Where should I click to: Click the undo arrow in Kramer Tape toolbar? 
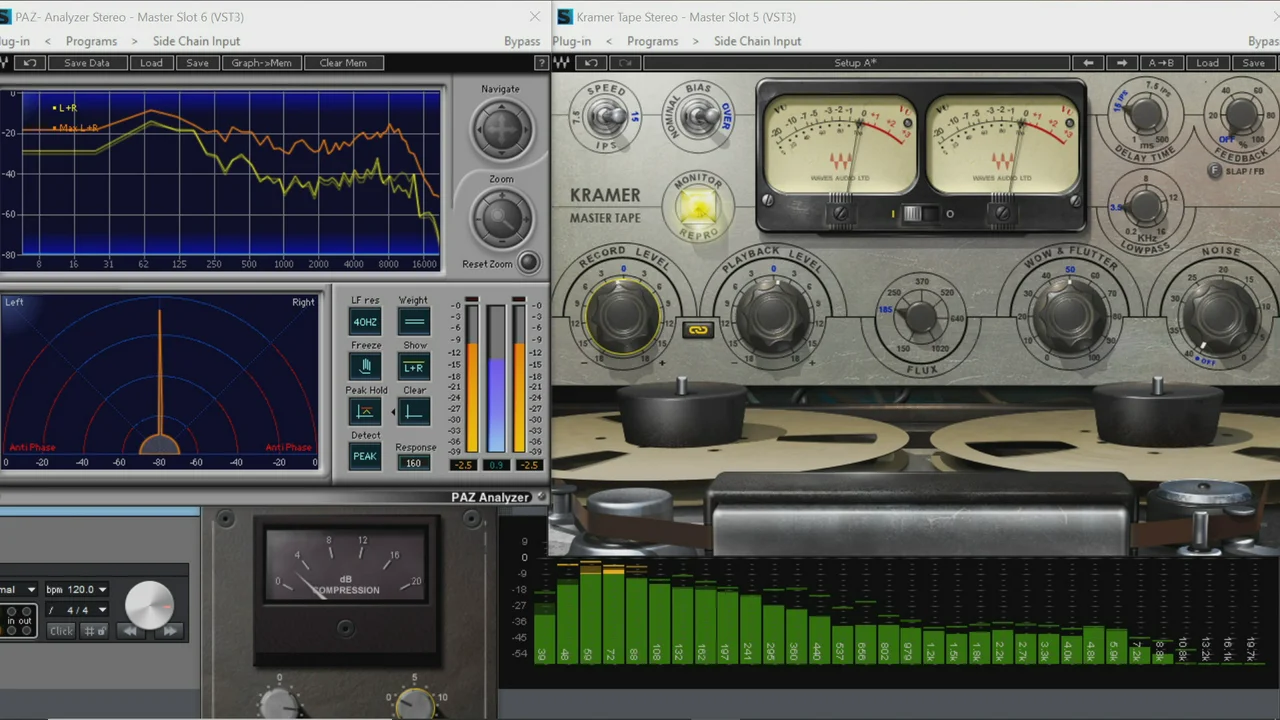point(592,63)
